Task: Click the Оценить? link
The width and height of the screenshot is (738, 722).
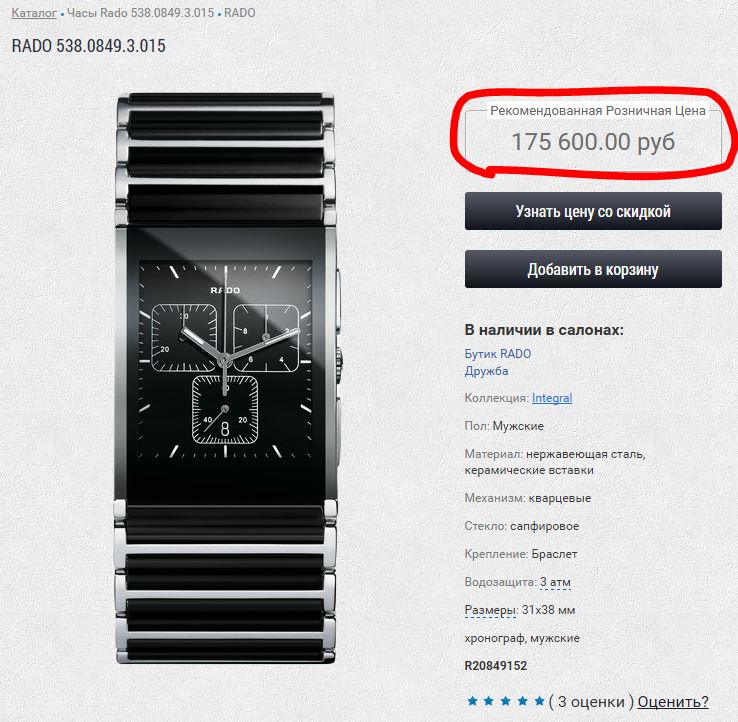Action: 673,701
